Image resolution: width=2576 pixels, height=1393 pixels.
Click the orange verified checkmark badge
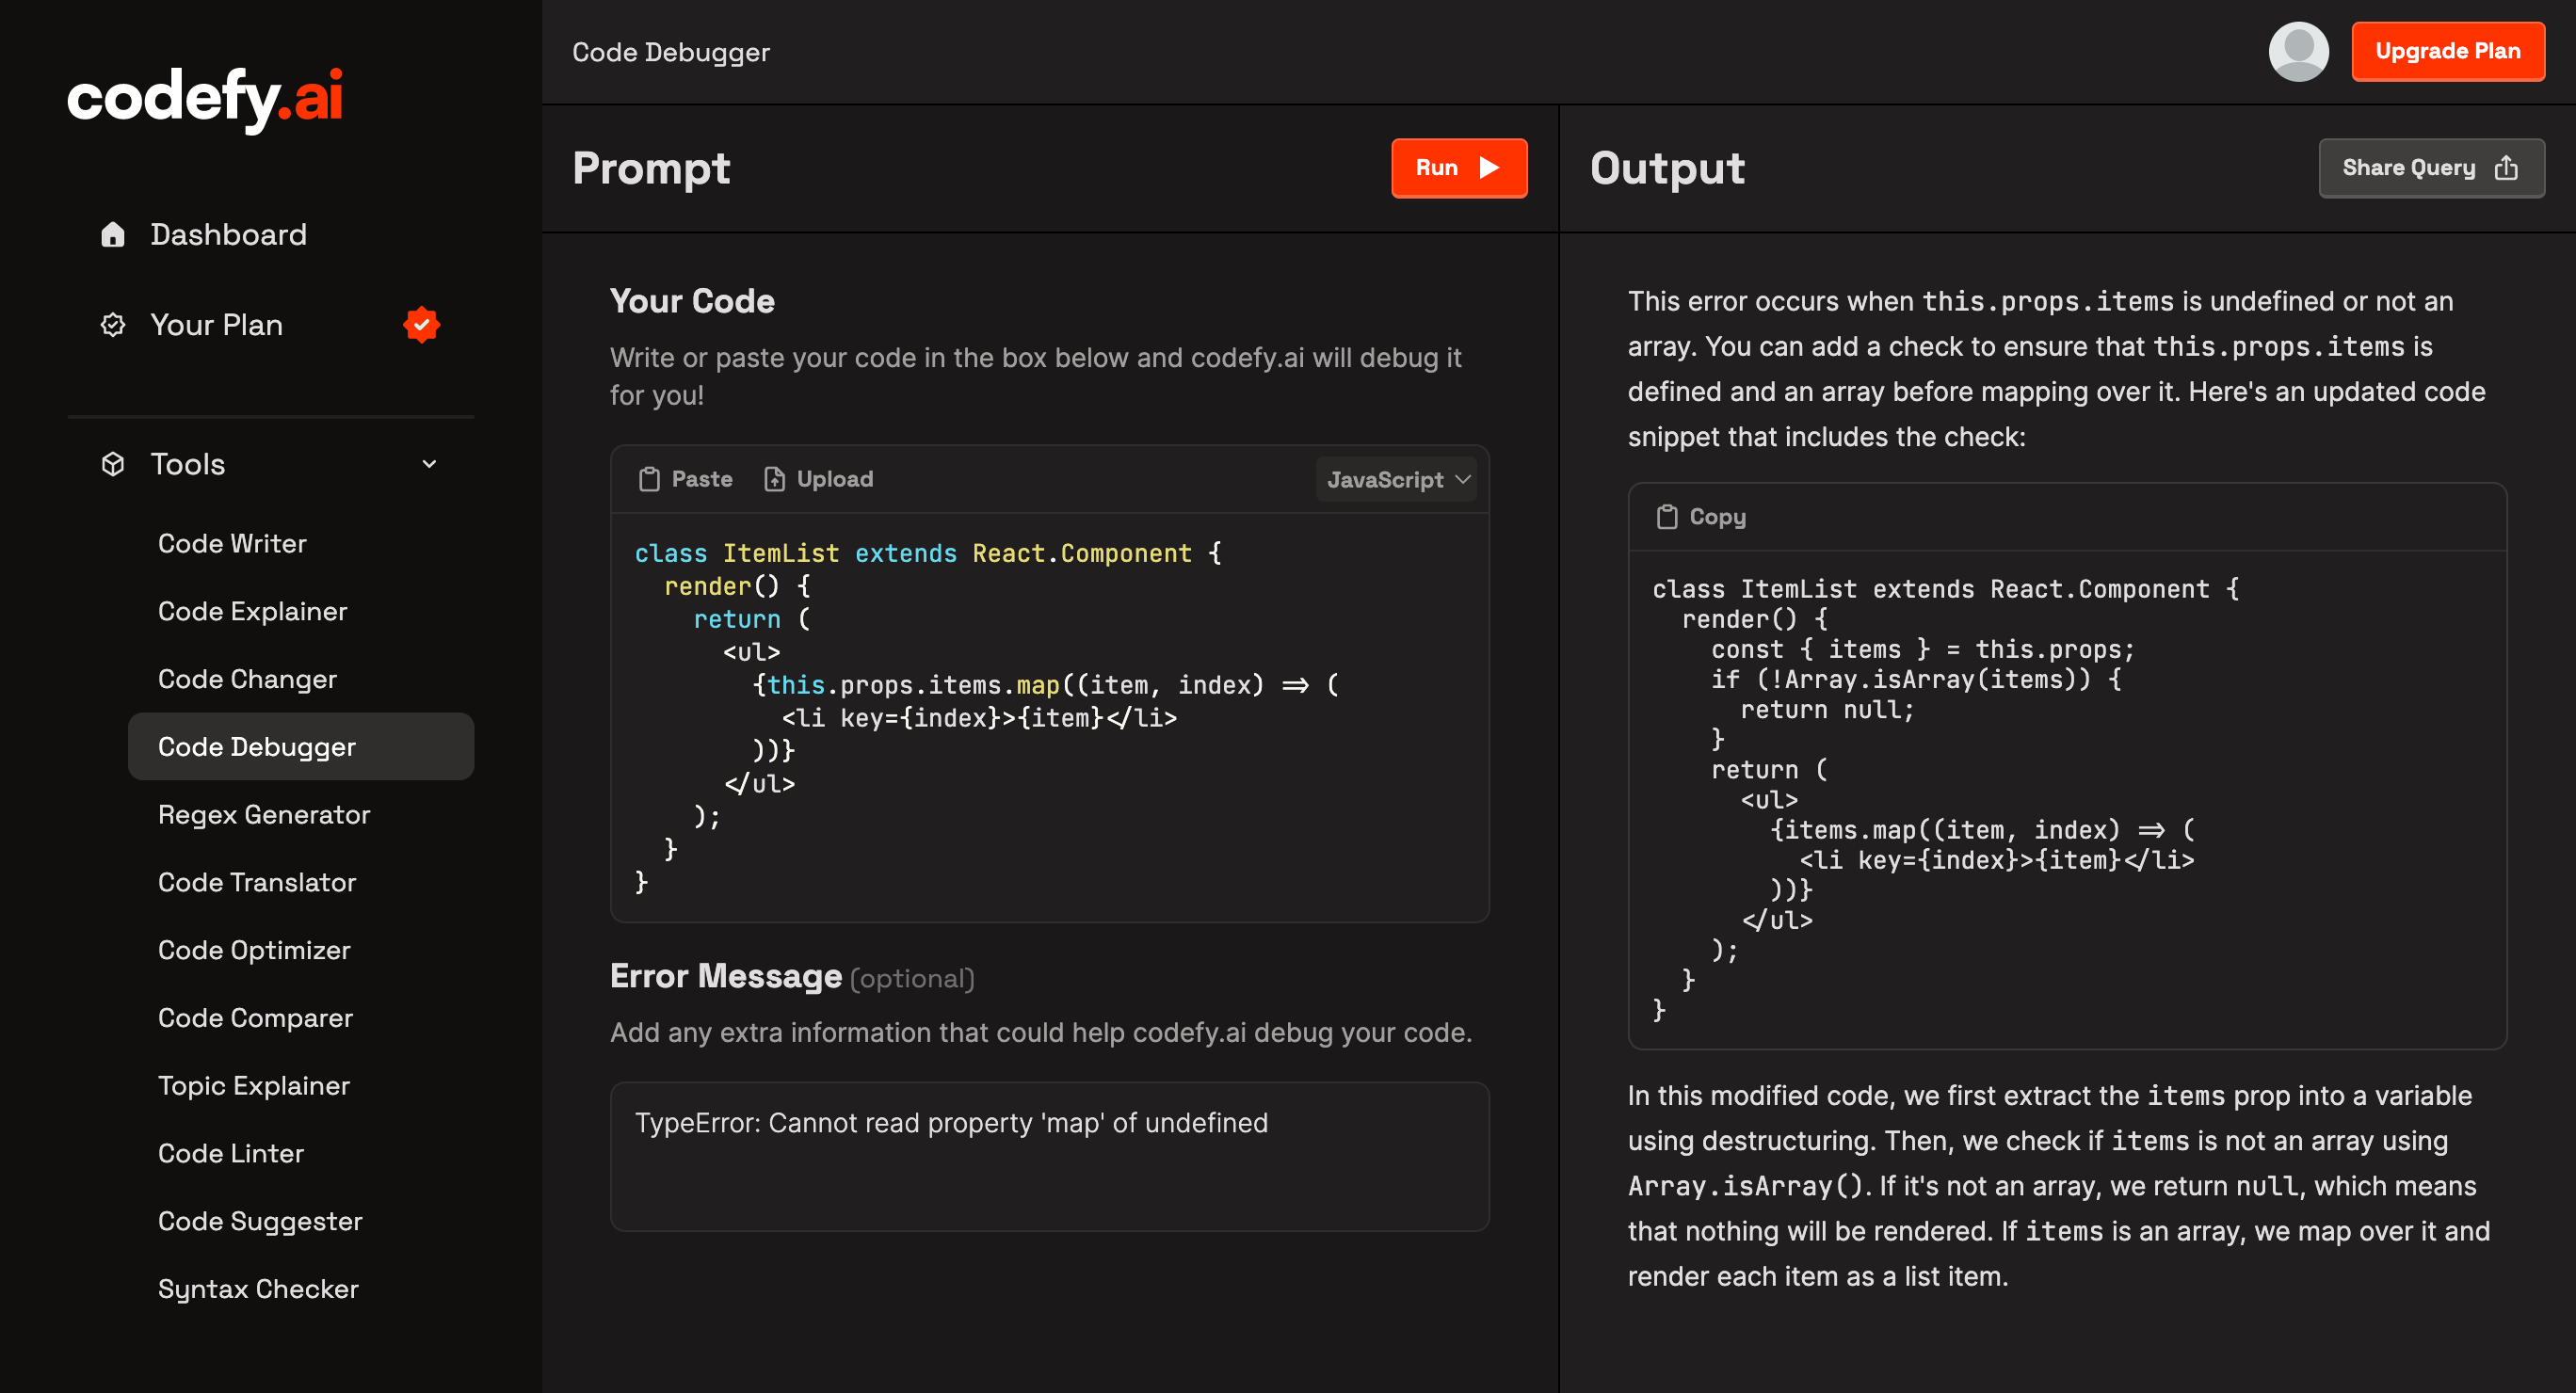pyautogui.click(x=421, y=325)
